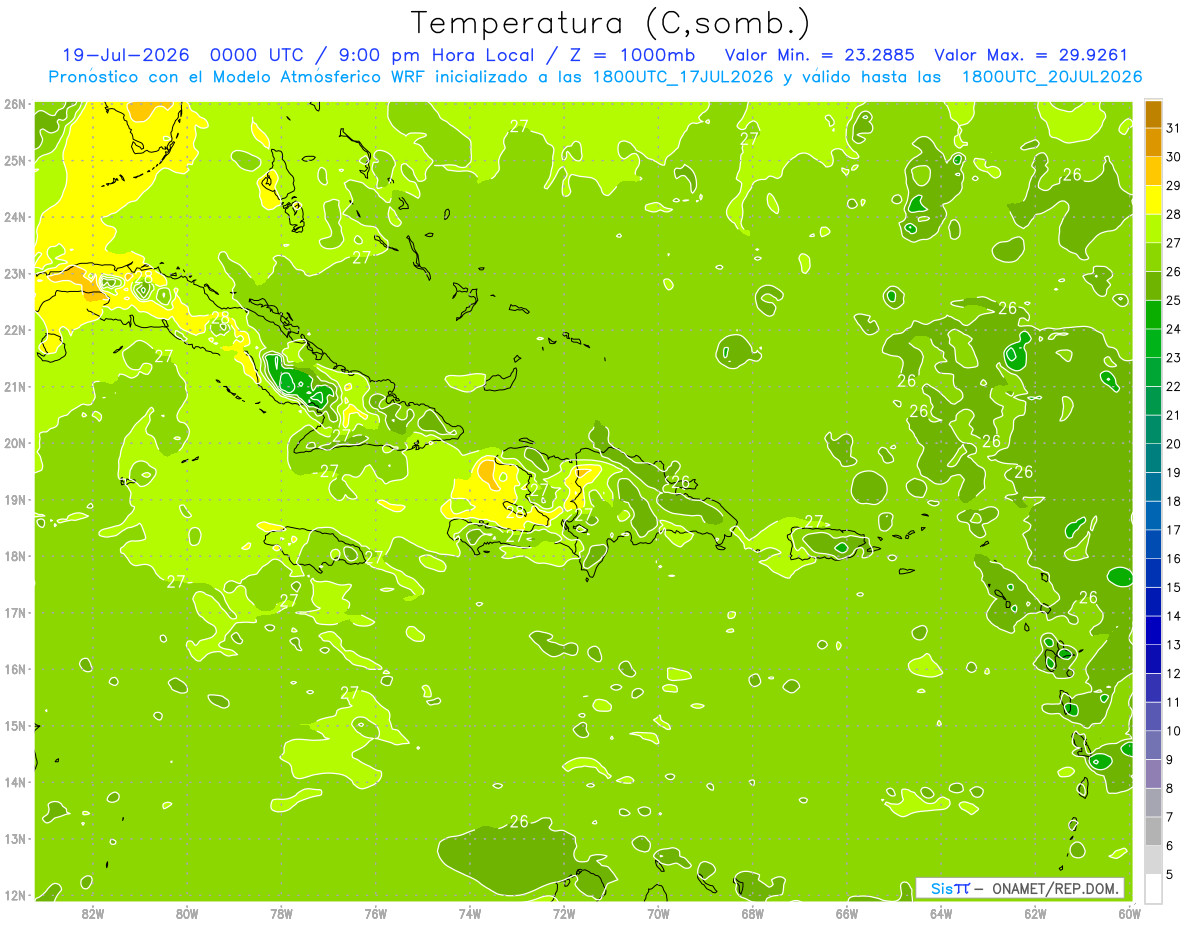Click latitude label '19N'
This screenshot has width=1200, height=927.
click(x=15, y=499)
